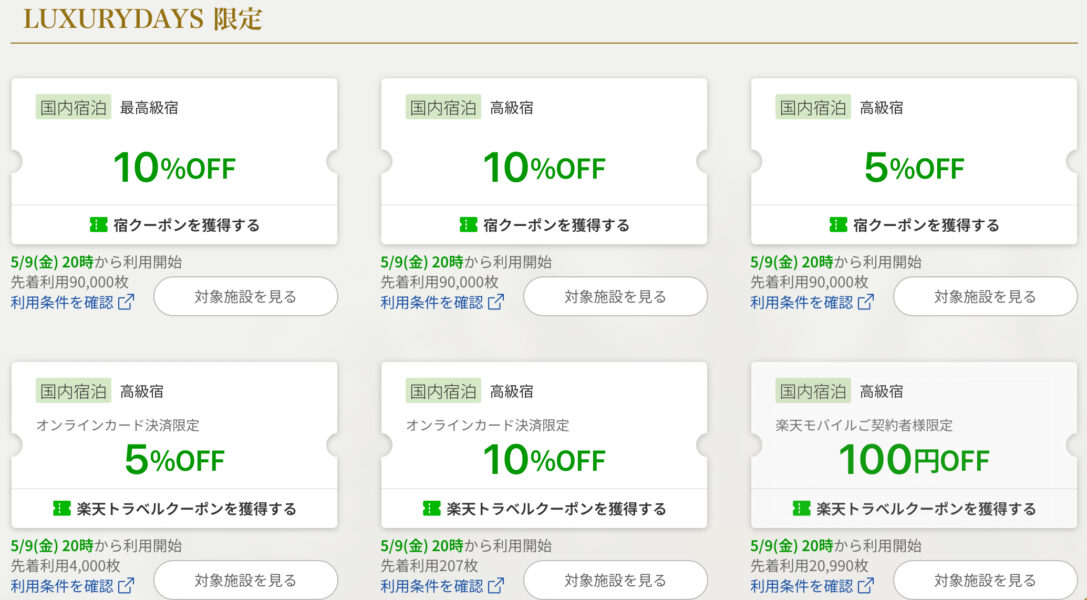Viewport: 1087px width, 600px height.
Task: Get the 高級宿 10%OFF 宿クーポン
Action: pyautogui.click(x=544, y=224)
